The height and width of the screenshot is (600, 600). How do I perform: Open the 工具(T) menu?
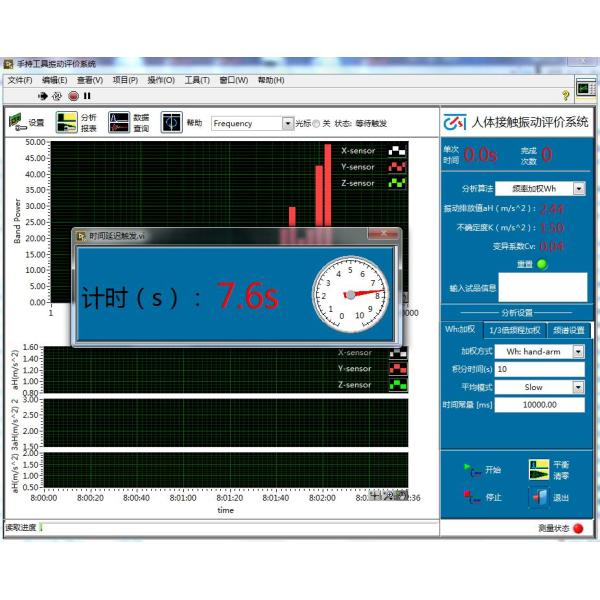pyautogui.click(x=197, y=80)
